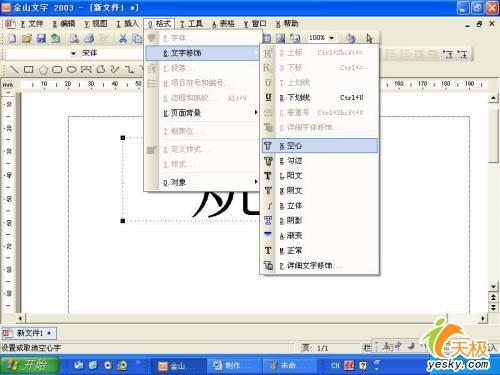Click the icon left of the arrow pointer
The width and height of the screenshot is (500, 375).
pyautogui.click(x=350, y=38)
